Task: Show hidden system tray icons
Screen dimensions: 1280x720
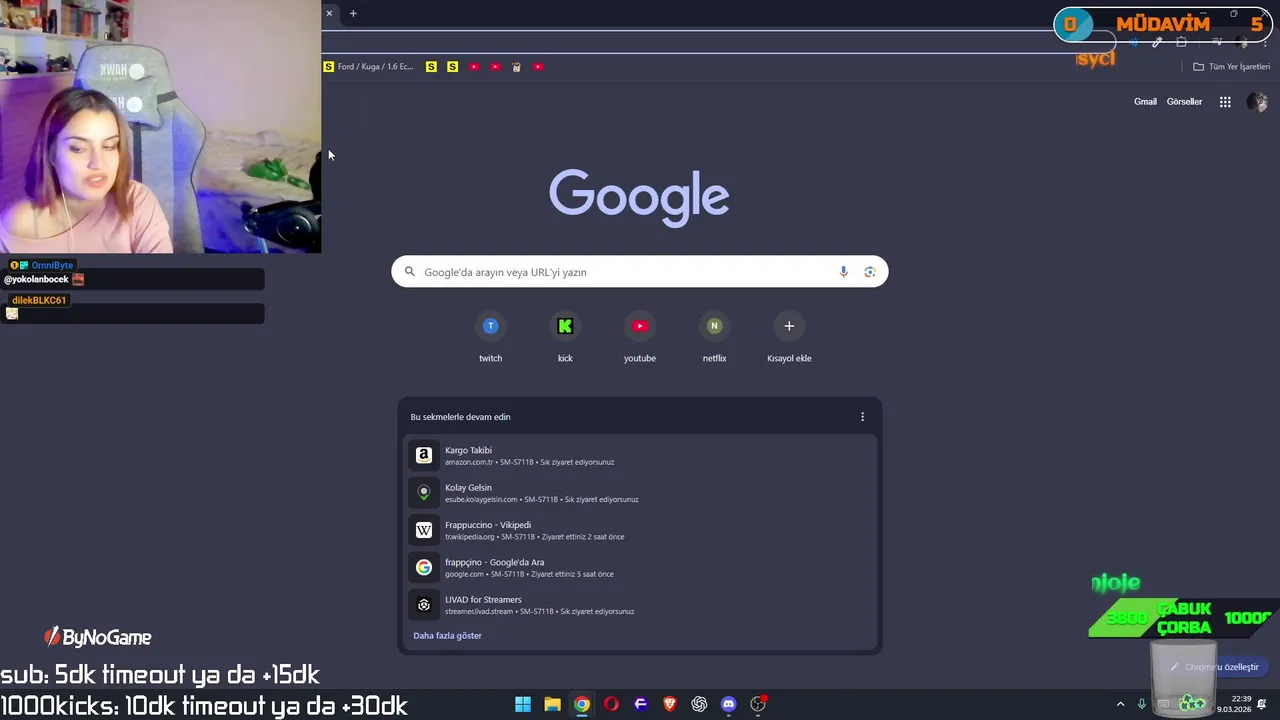Action: point(1120,704)
